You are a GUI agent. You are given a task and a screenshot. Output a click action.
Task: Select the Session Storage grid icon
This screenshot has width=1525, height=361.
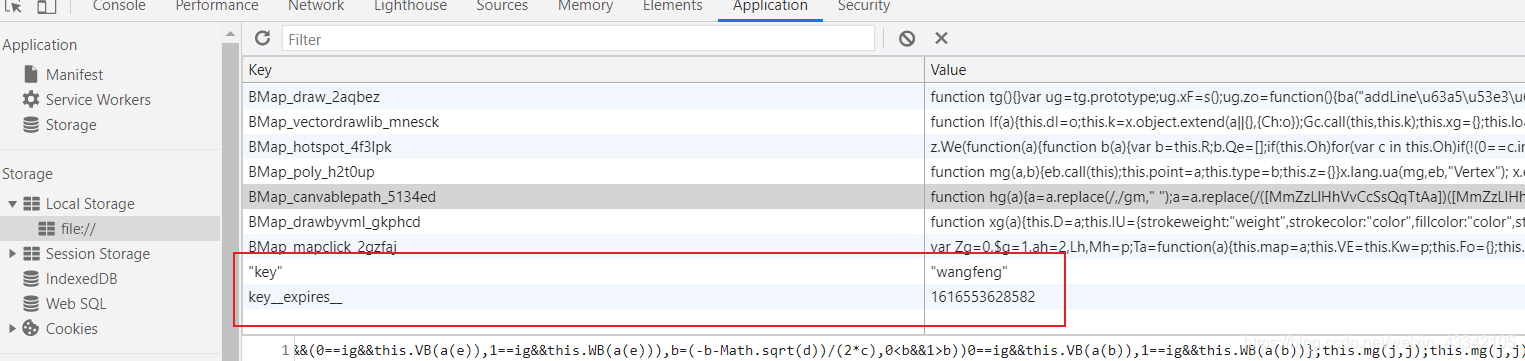pos(31,253)
